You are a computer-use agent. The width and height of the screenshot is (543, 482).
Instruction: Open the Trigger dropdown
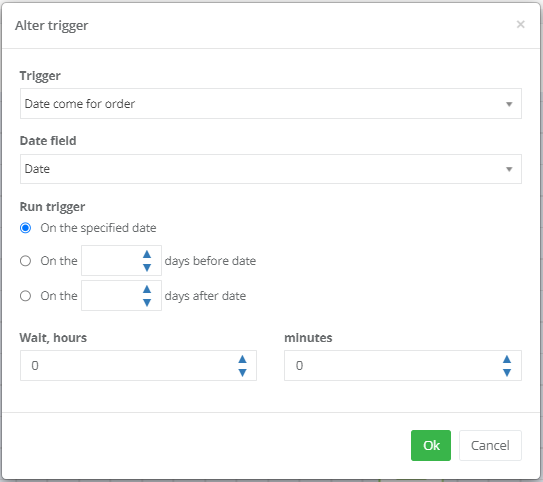[271, 104]
